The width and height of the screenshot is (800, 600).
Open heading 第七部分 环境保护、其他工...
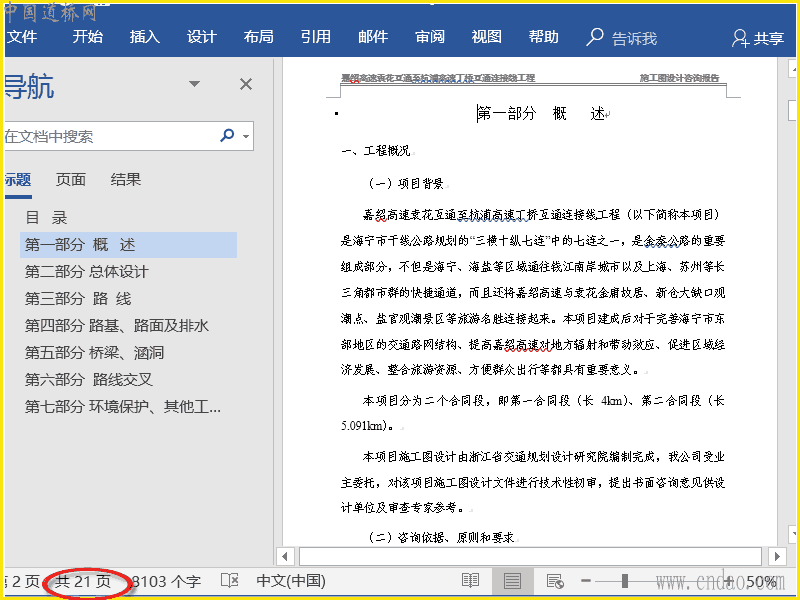[x=123, y=407]
